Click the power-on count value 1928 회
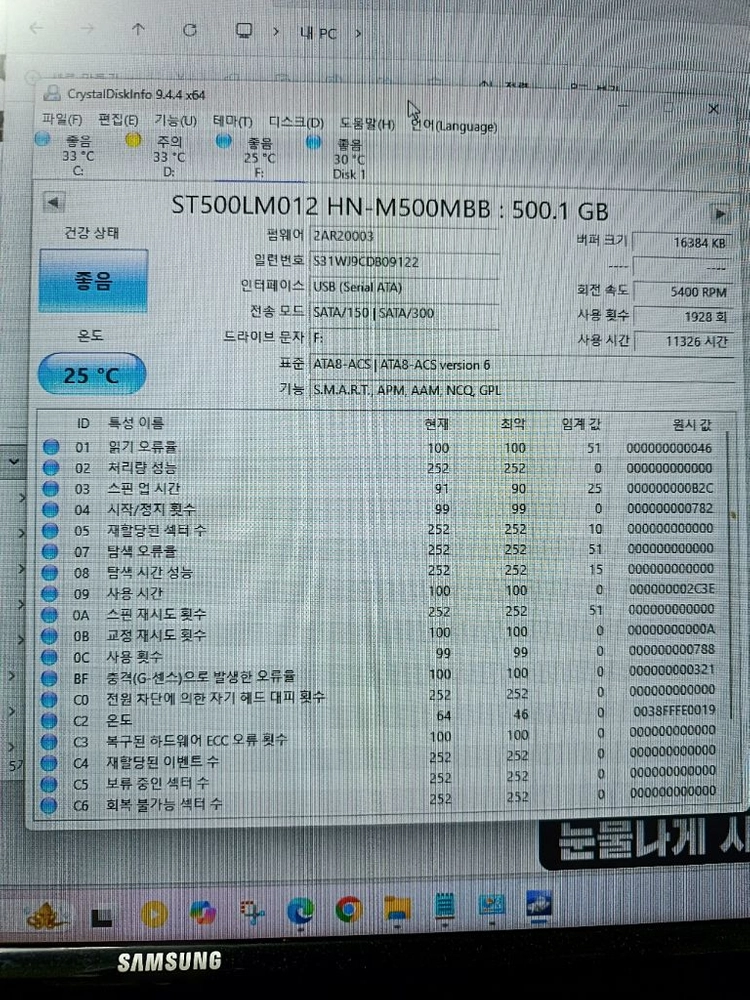The width and height of the screenshot is (750, 1000). (x=681, y=316)
